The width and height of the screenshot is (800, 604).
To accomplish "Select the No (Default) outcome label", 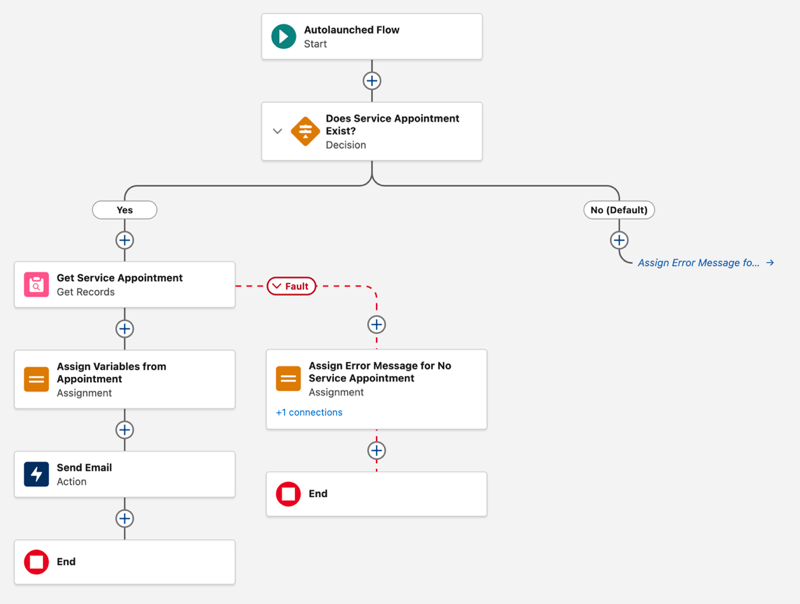I will pos(619,210).
